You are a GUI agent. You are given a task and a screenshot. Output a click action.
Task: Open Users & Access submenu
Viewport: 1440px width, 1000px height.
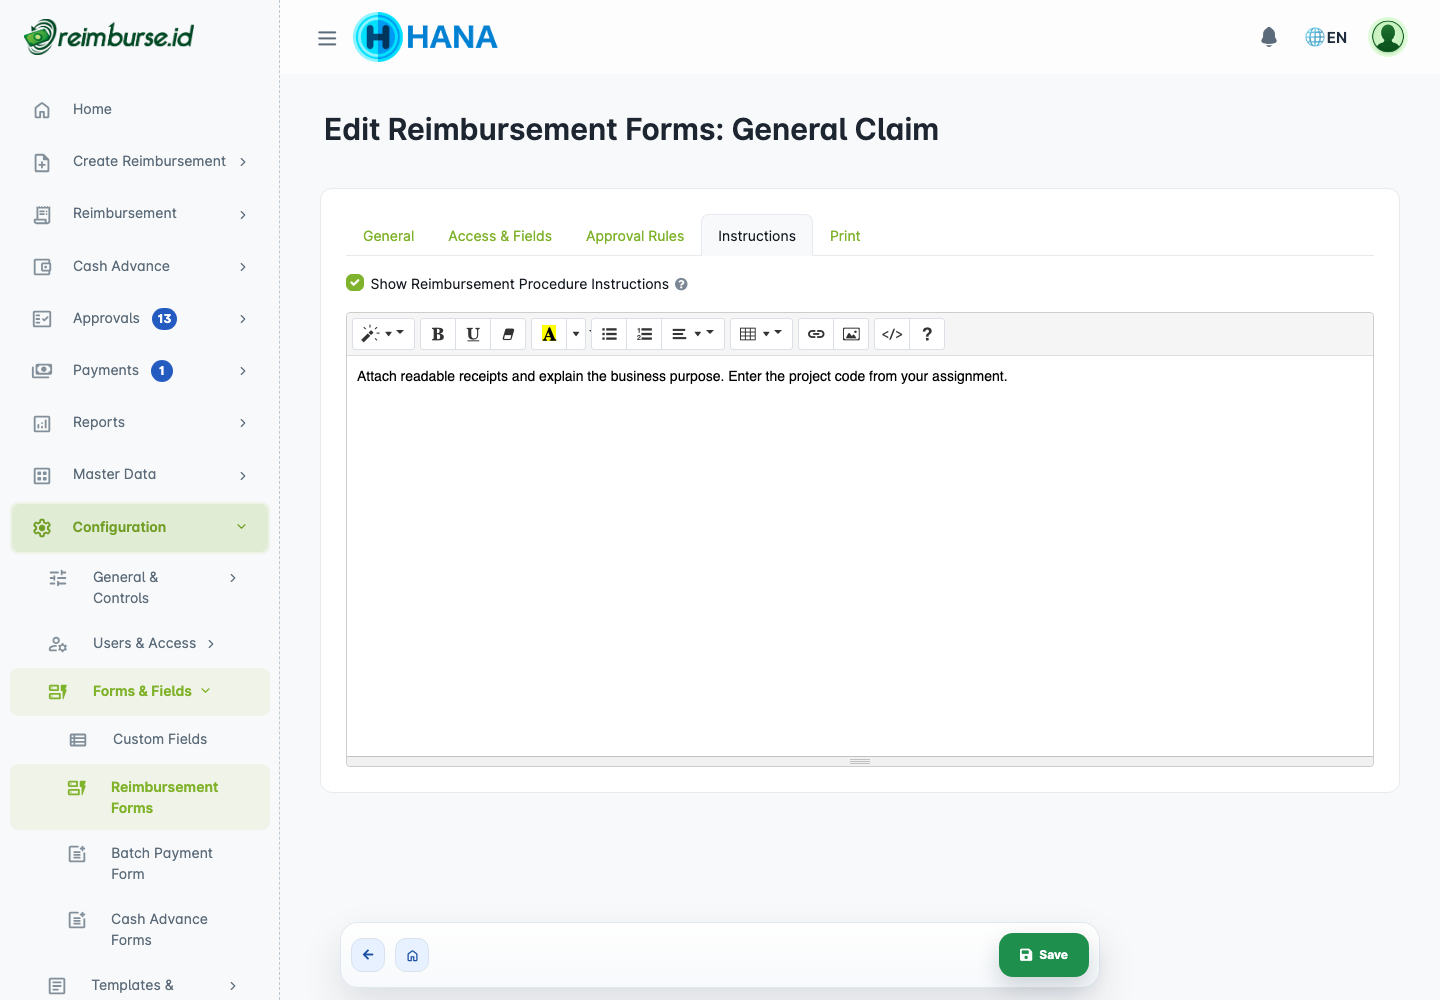click(x=140, y=643)
